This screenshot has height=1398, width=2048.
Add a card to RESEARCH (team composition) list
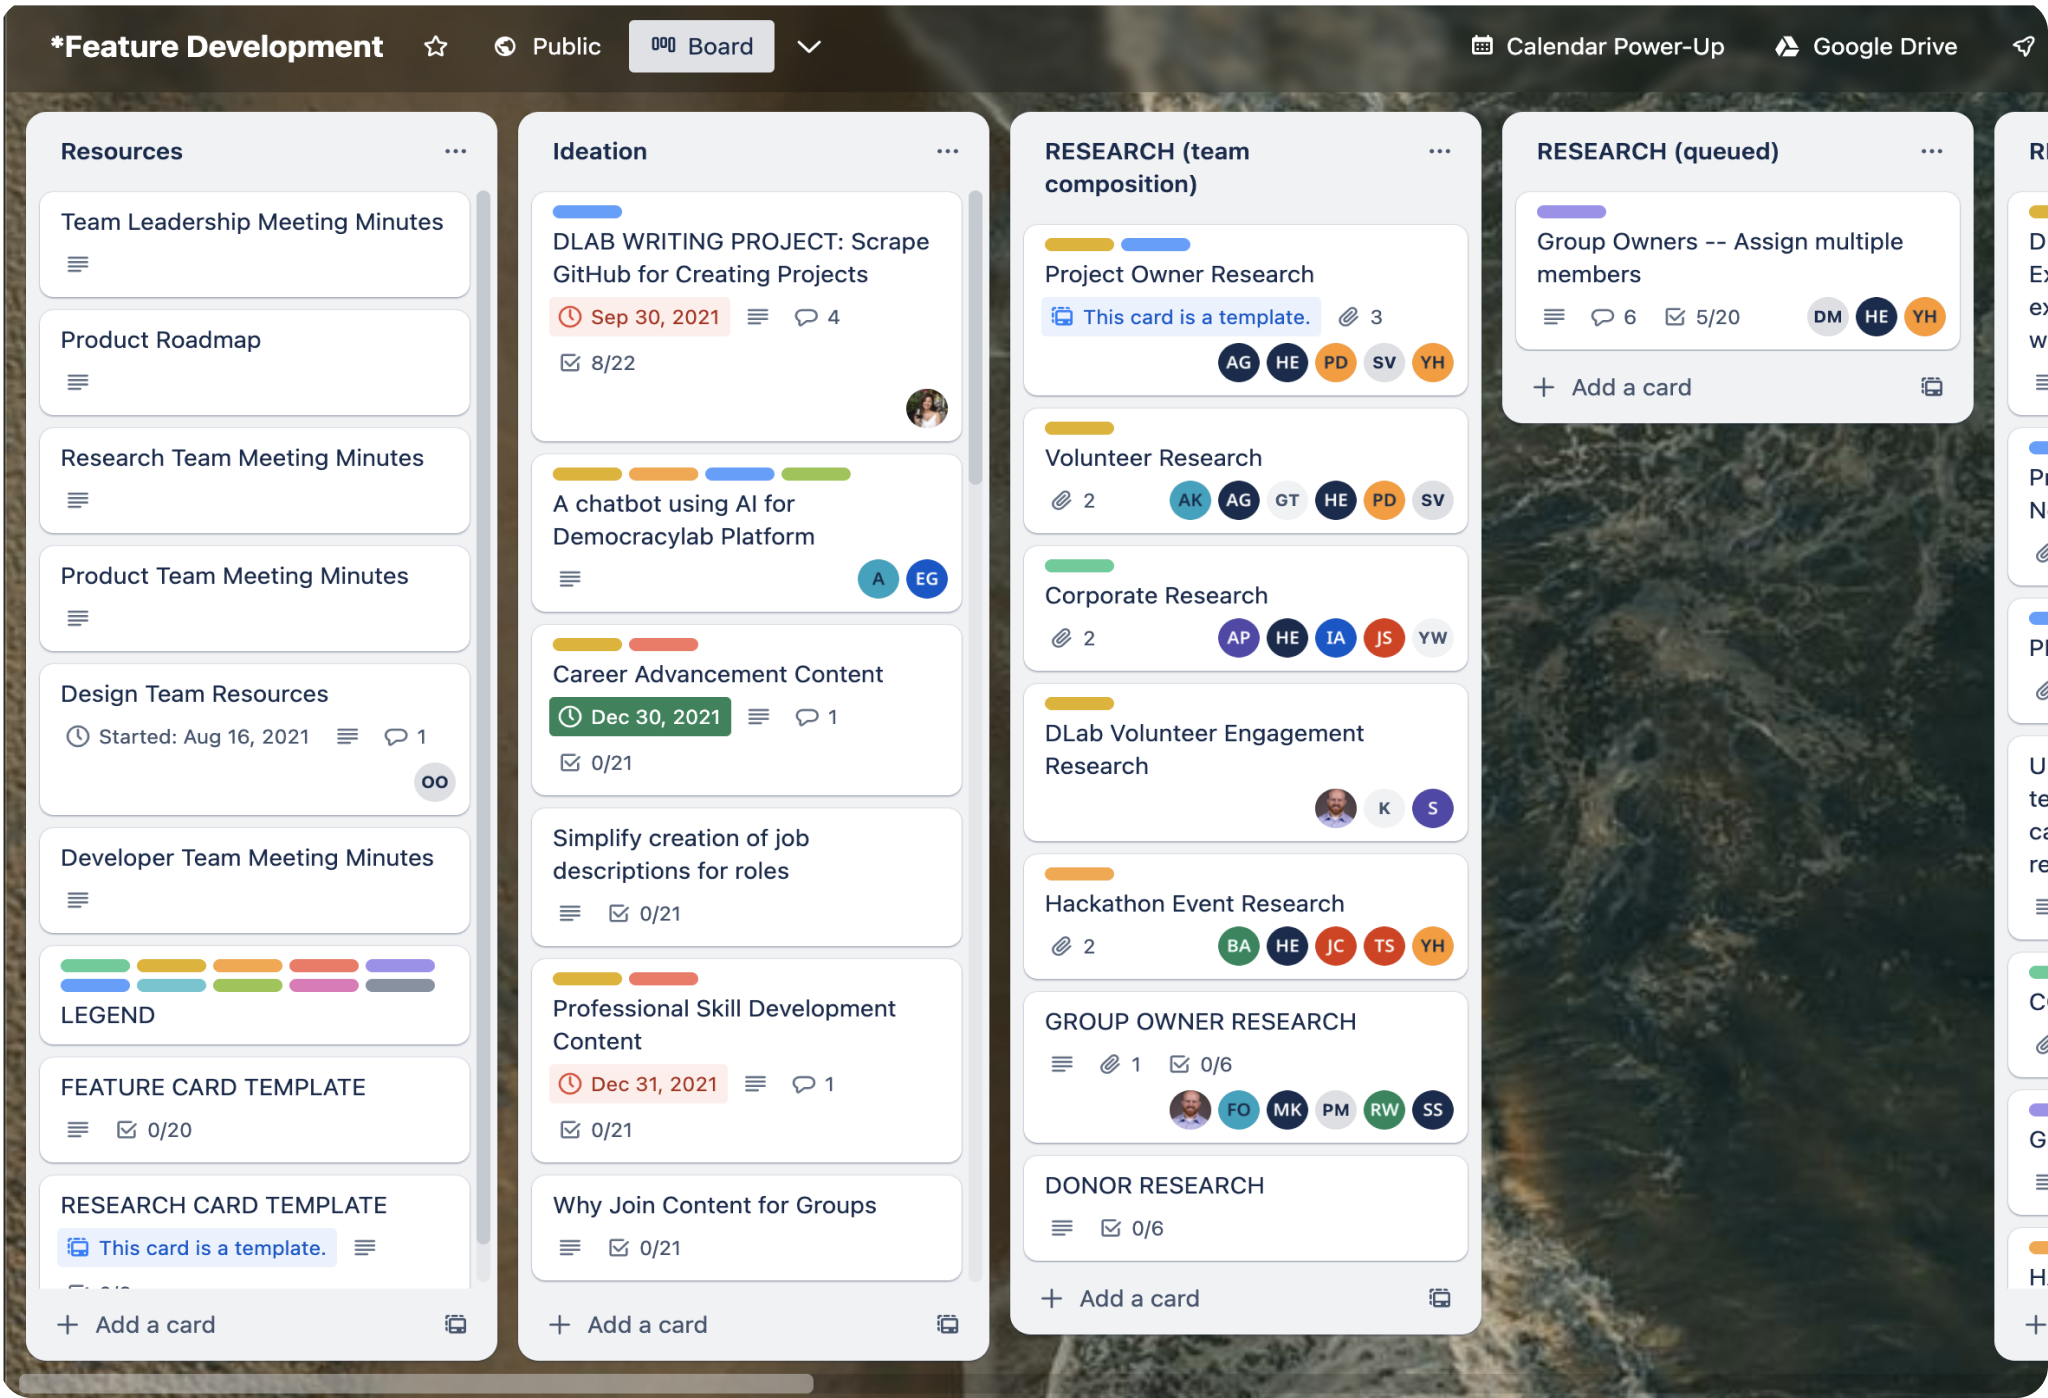tap(1138, 1298)
